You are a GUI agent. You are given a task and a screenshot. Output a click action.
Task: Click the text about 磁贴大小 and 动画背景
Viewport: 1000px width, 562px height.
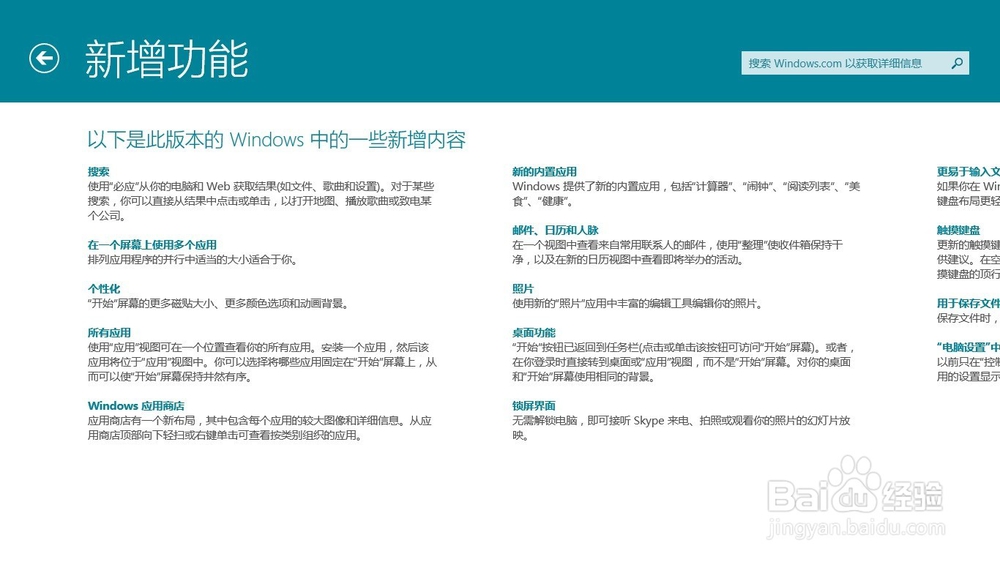point(218,304)
